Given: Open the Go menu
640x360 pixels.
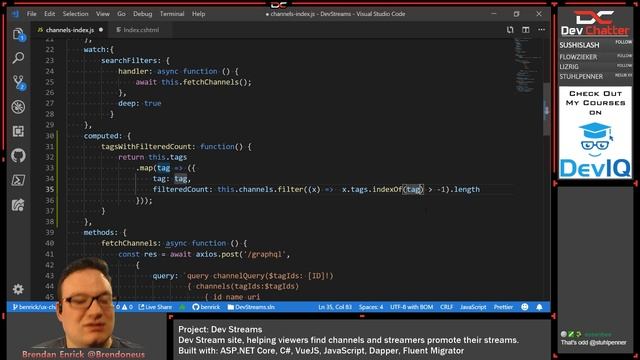Looking at the screenshot, I should click(121, 13).
